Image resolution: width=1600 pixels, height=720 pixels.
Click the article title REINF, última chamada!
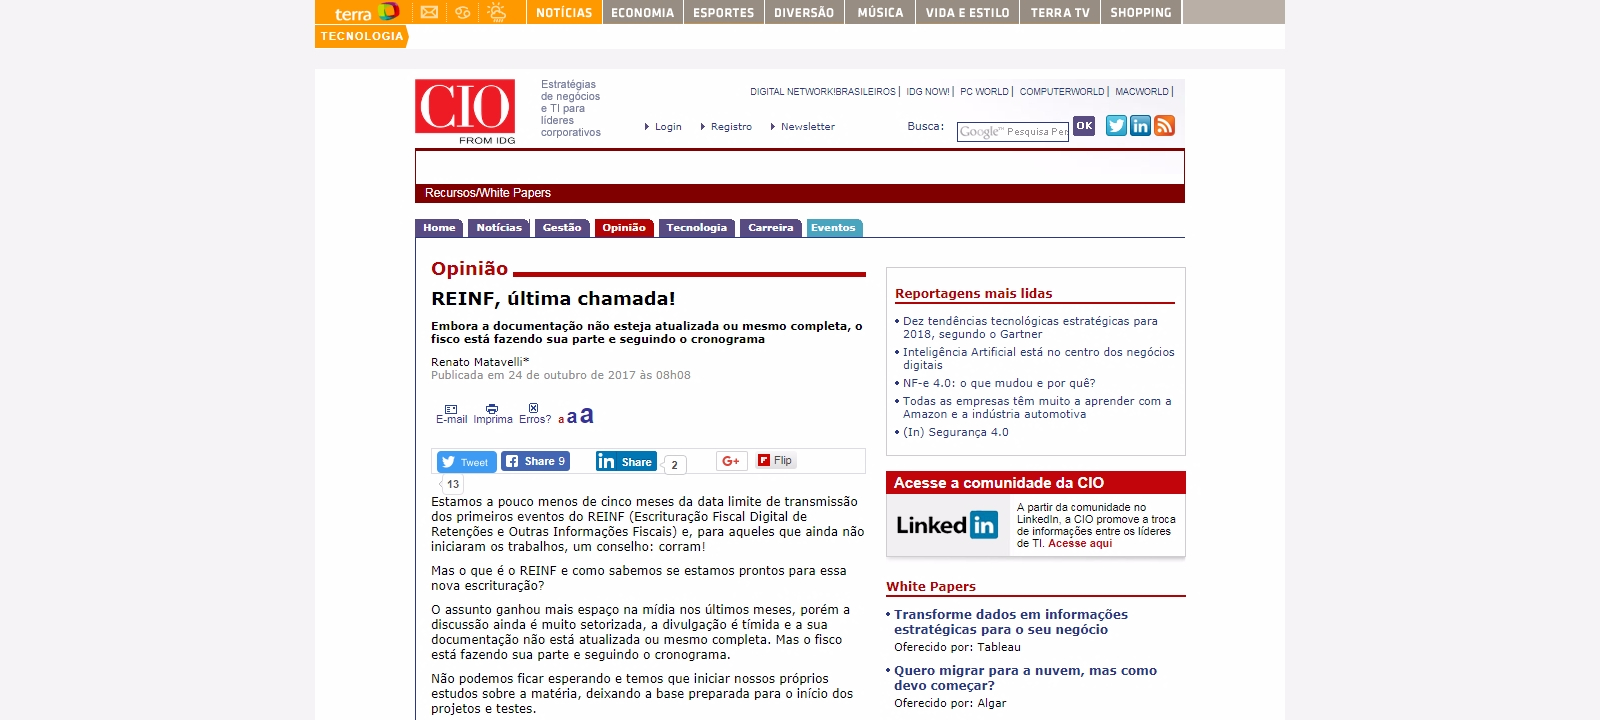click(x=553, y=298)
